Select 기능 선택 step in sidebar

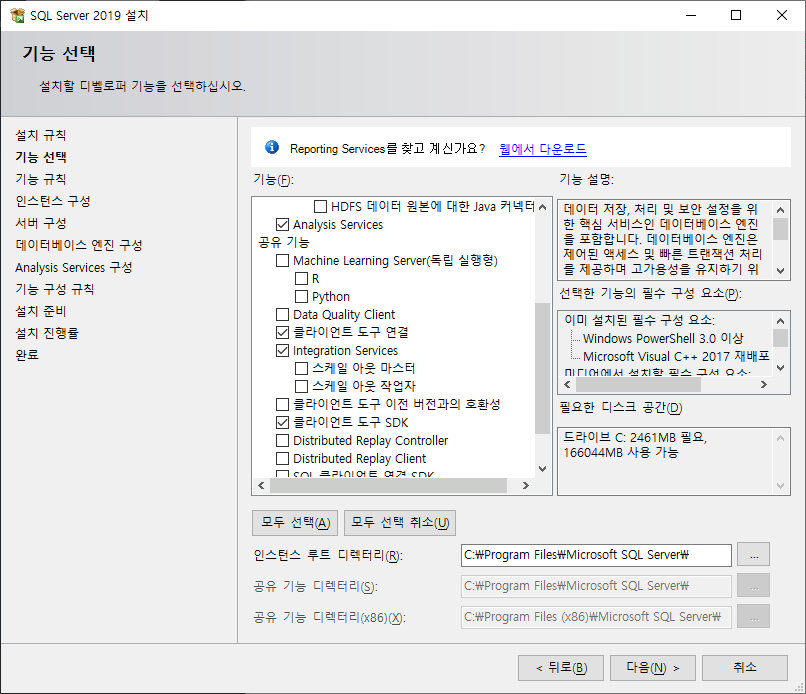(x=41, y=157)
